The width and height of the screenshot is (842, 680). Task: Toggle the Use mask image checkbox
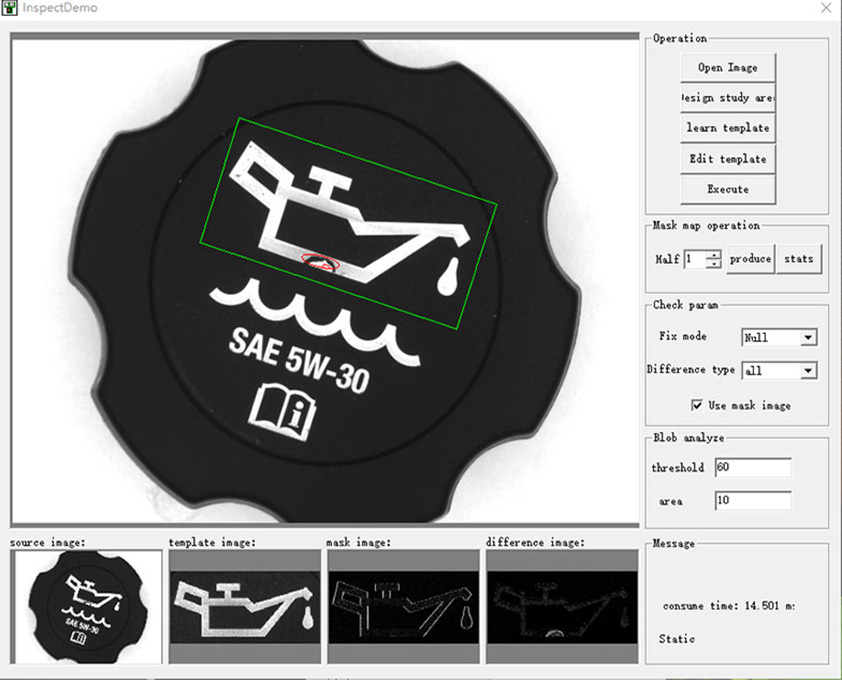pyautogui.click(x=697, y=405)
